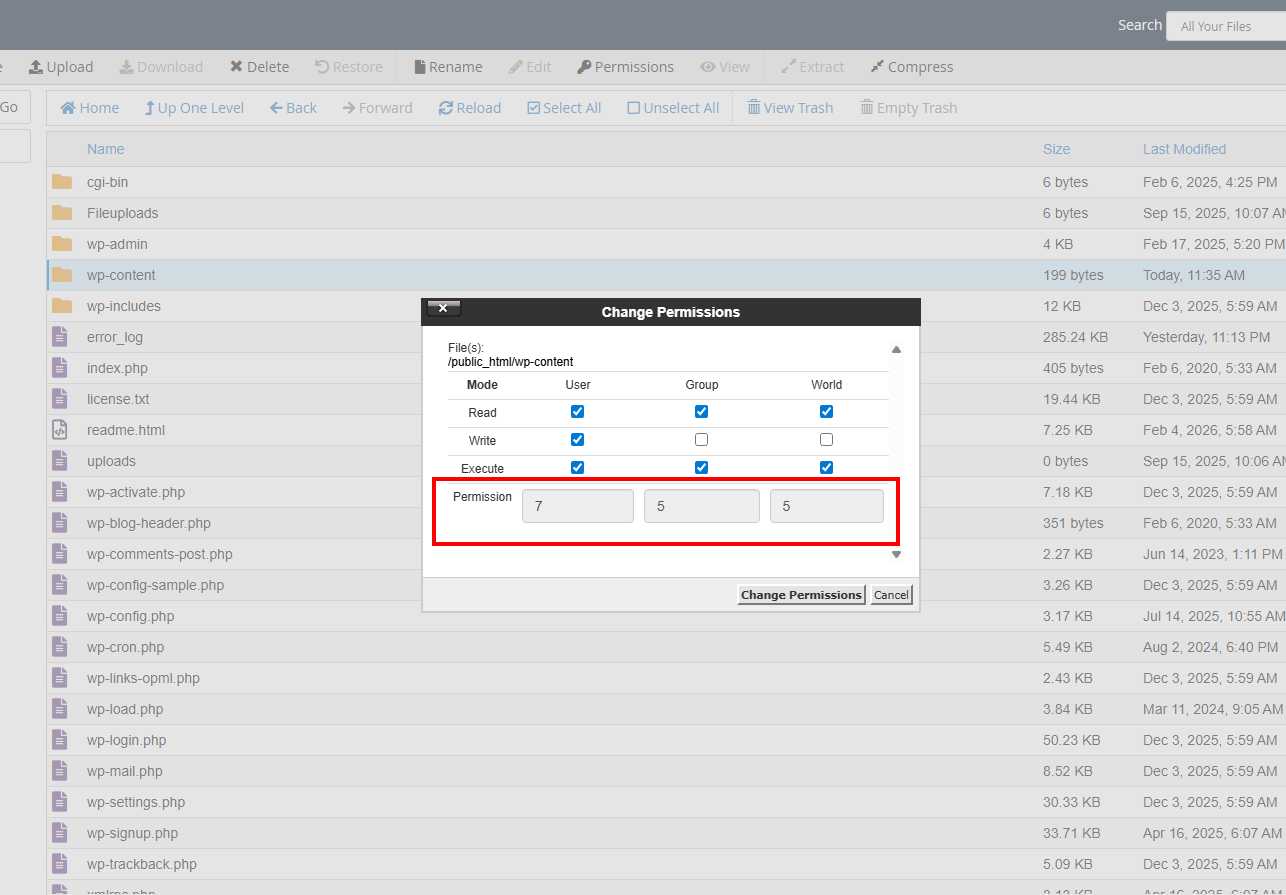This screenshot has height=895, width=1286.
Task: Click the World permission value field
Action: coord(827,506)
